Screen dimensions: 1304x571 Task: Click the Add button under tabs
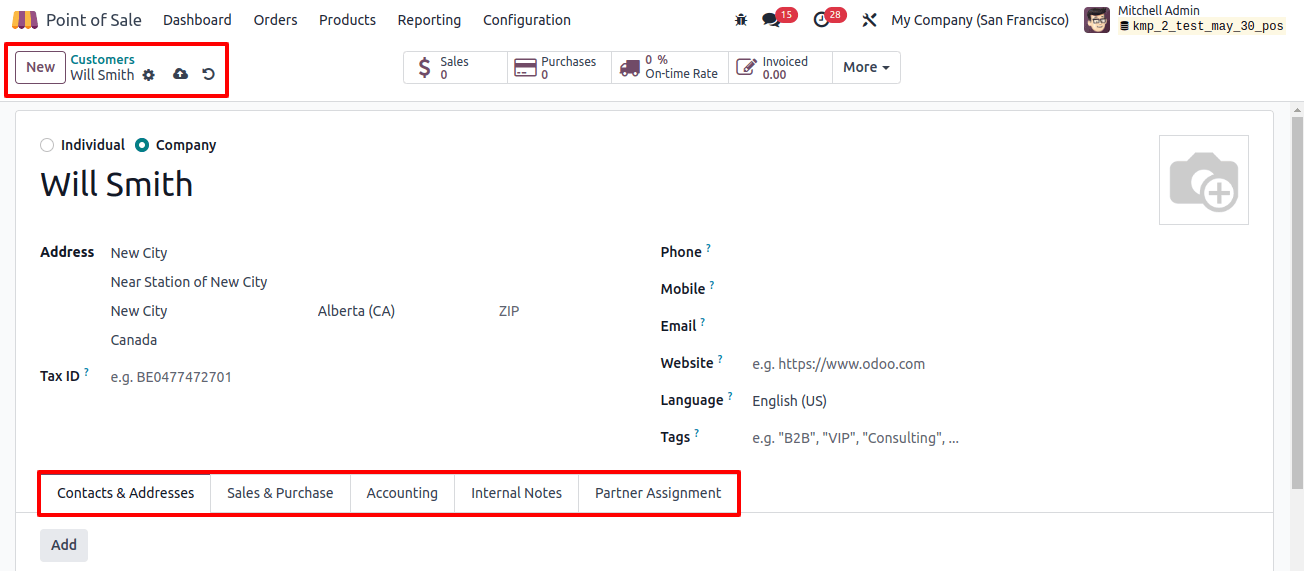tap(64, 545)
